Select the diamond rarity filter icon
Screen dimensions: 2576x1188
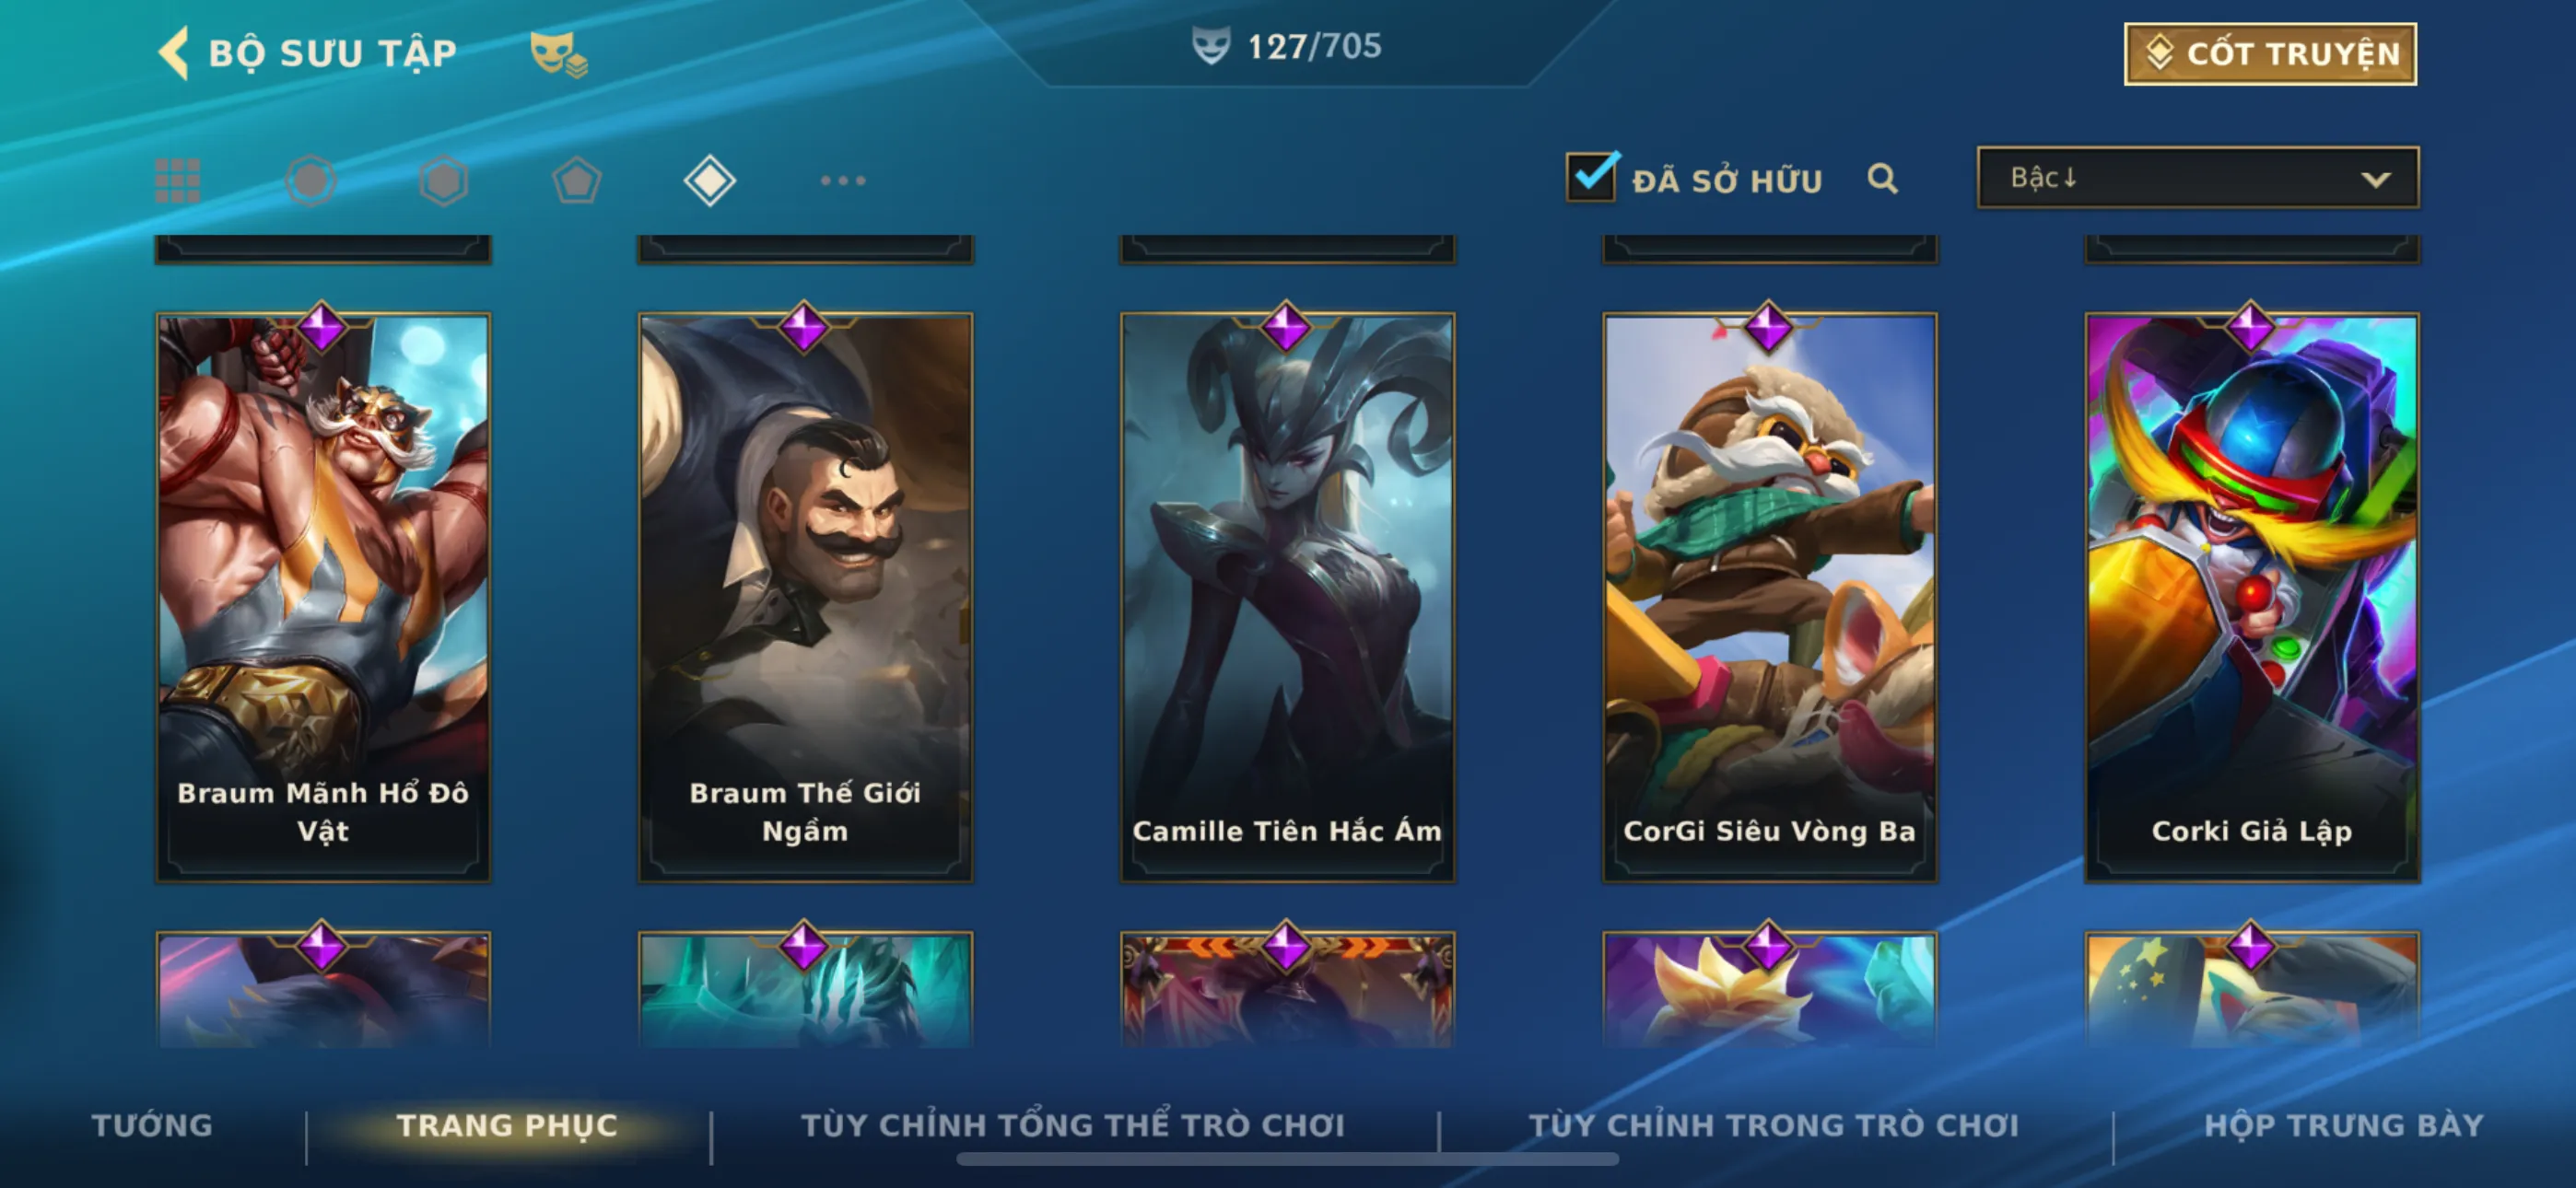pyautogui.click(x=710, y=181)
